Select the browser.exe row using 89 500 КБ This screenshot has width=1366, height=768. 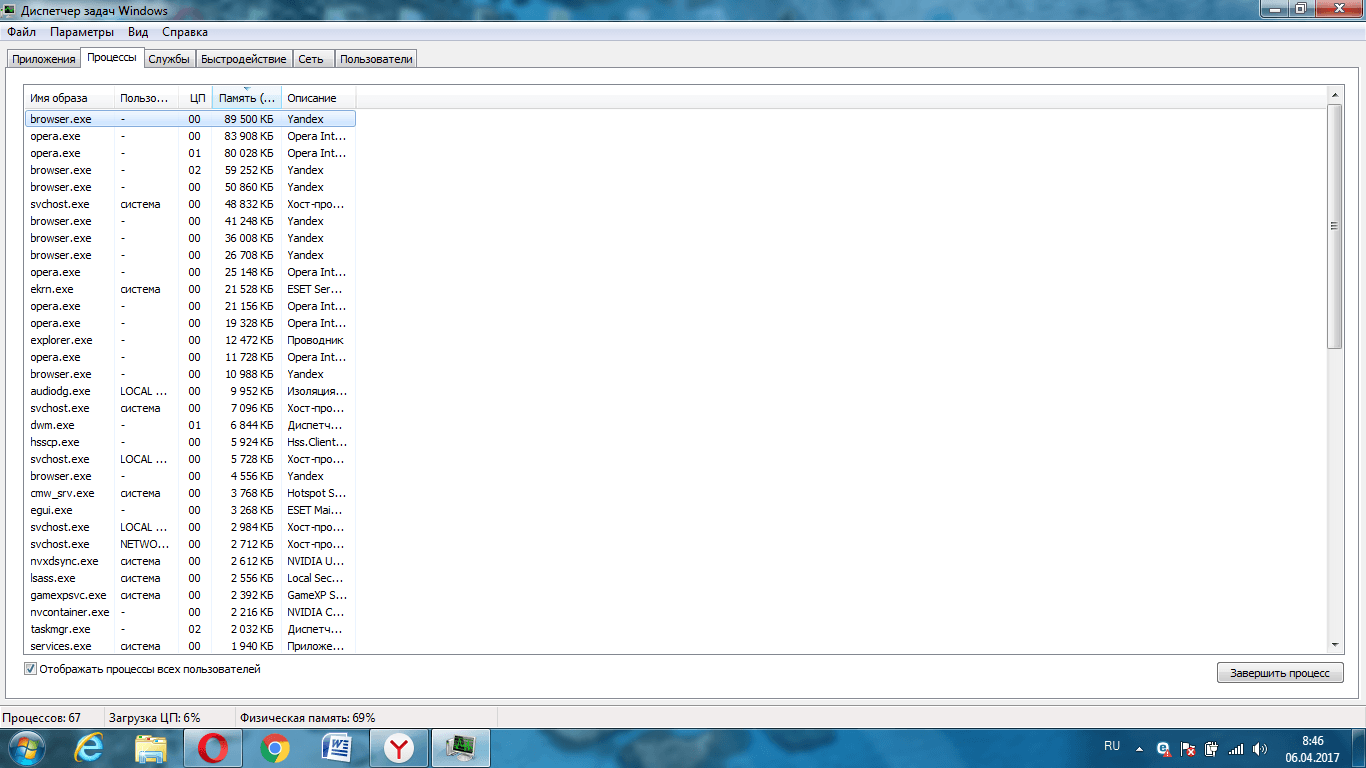[190, 119]
